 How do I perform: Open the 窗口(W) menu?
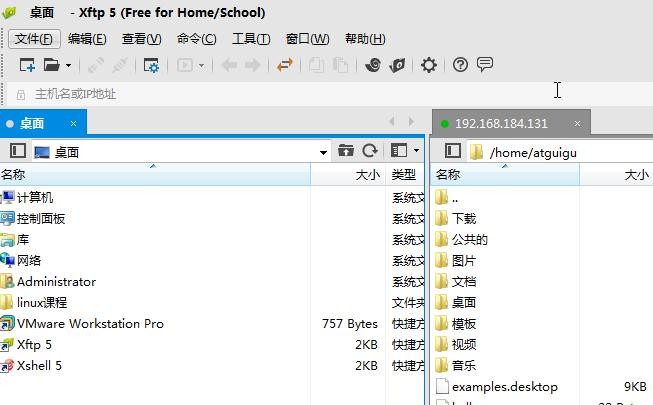point(307,39)
